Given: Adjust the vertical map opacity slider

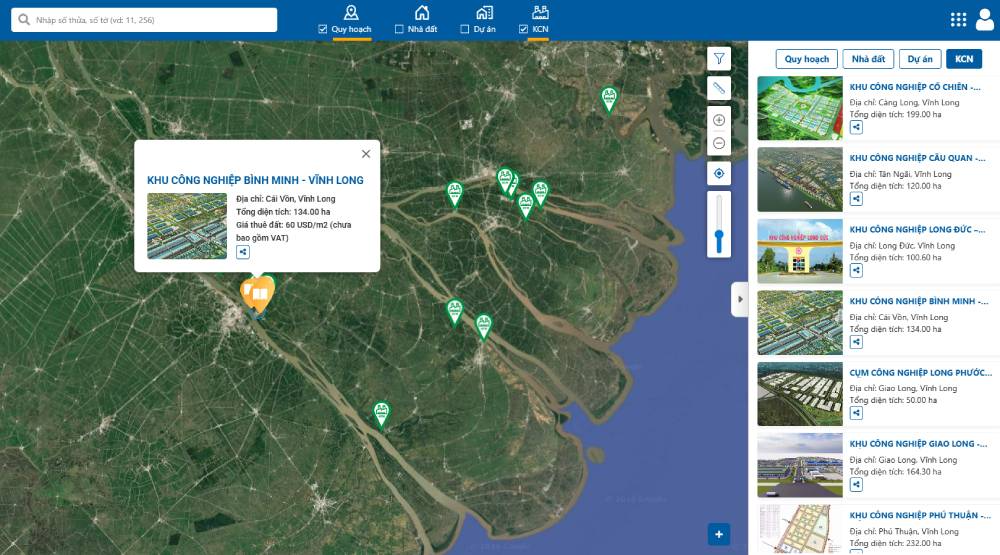Looking at the screenshot, I should (719, 238).
